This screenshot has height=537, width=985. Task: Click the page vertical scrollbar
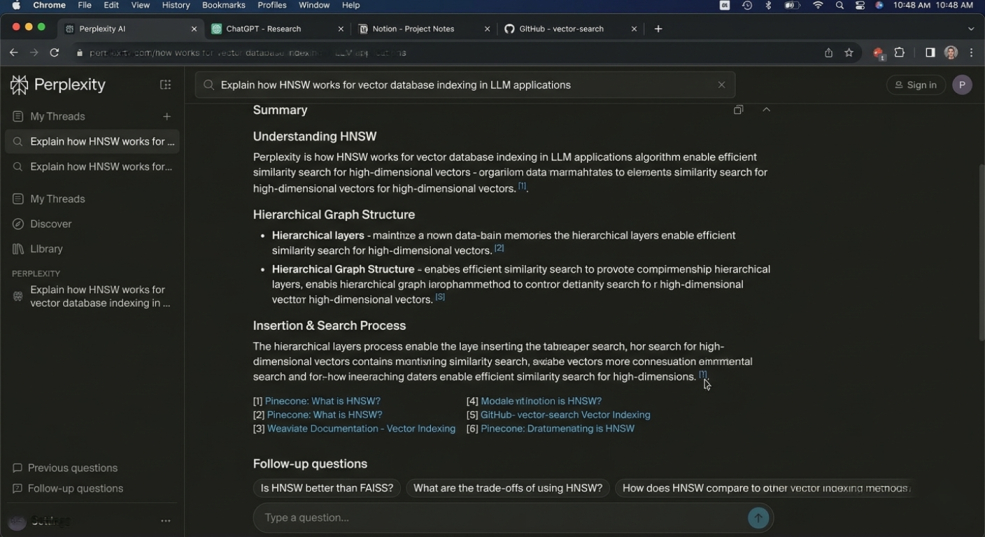(981, 251)
